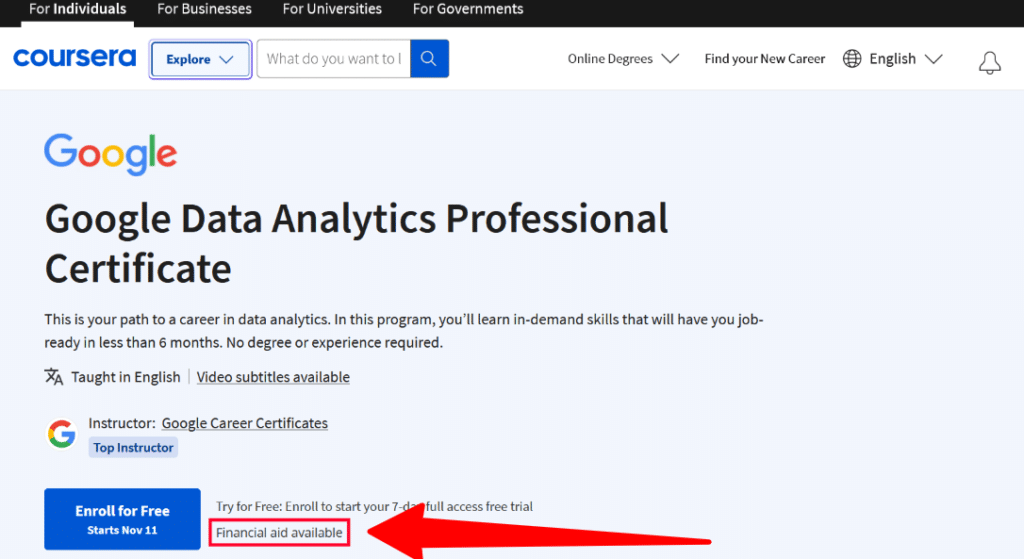The width and height of the screenshot is (1024, 559).
Task: Click Enroll for Free button
Action: (x=122, y=519)
